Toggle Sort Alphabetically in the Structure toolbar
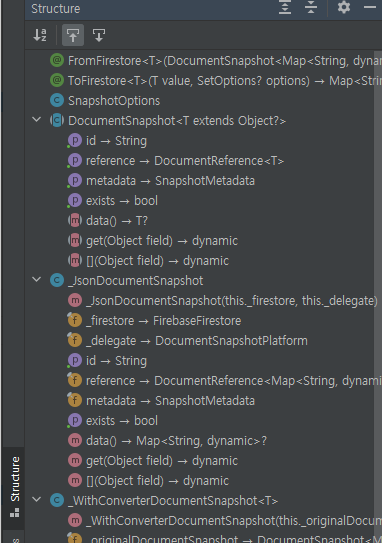 coord(40,35)
